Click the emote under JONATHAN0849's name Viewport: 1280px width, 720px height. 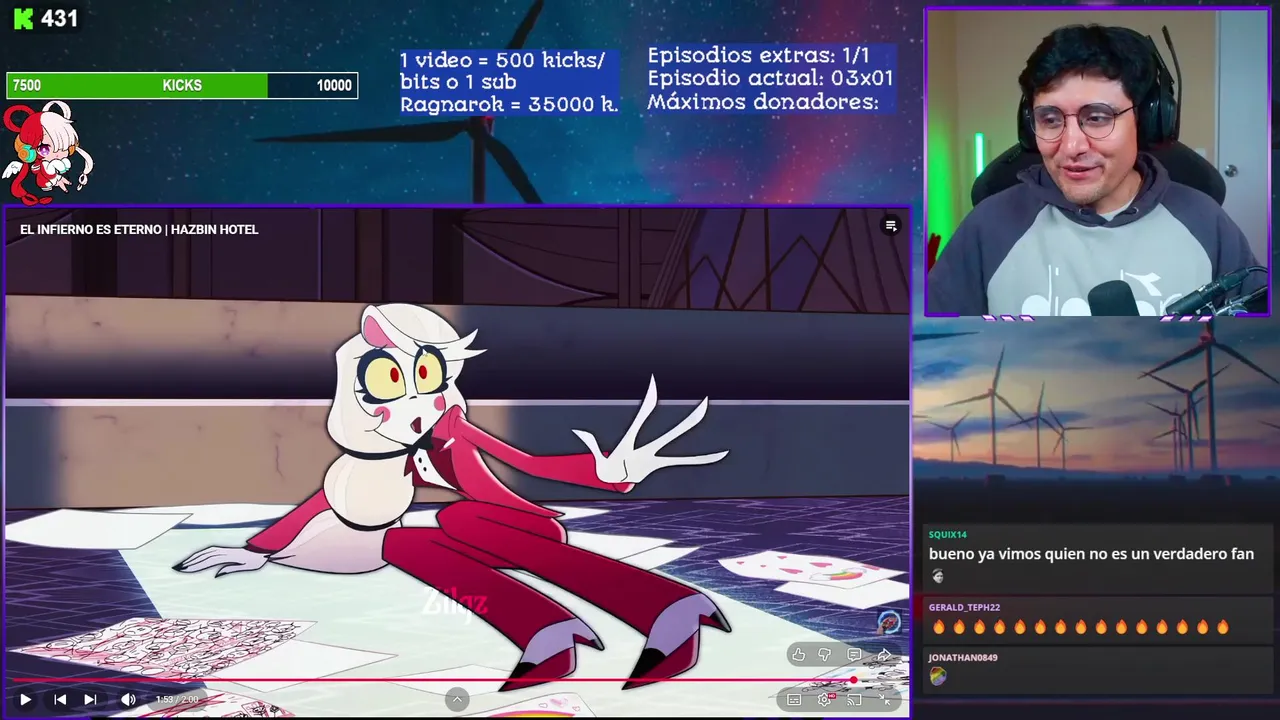point(937,677)
